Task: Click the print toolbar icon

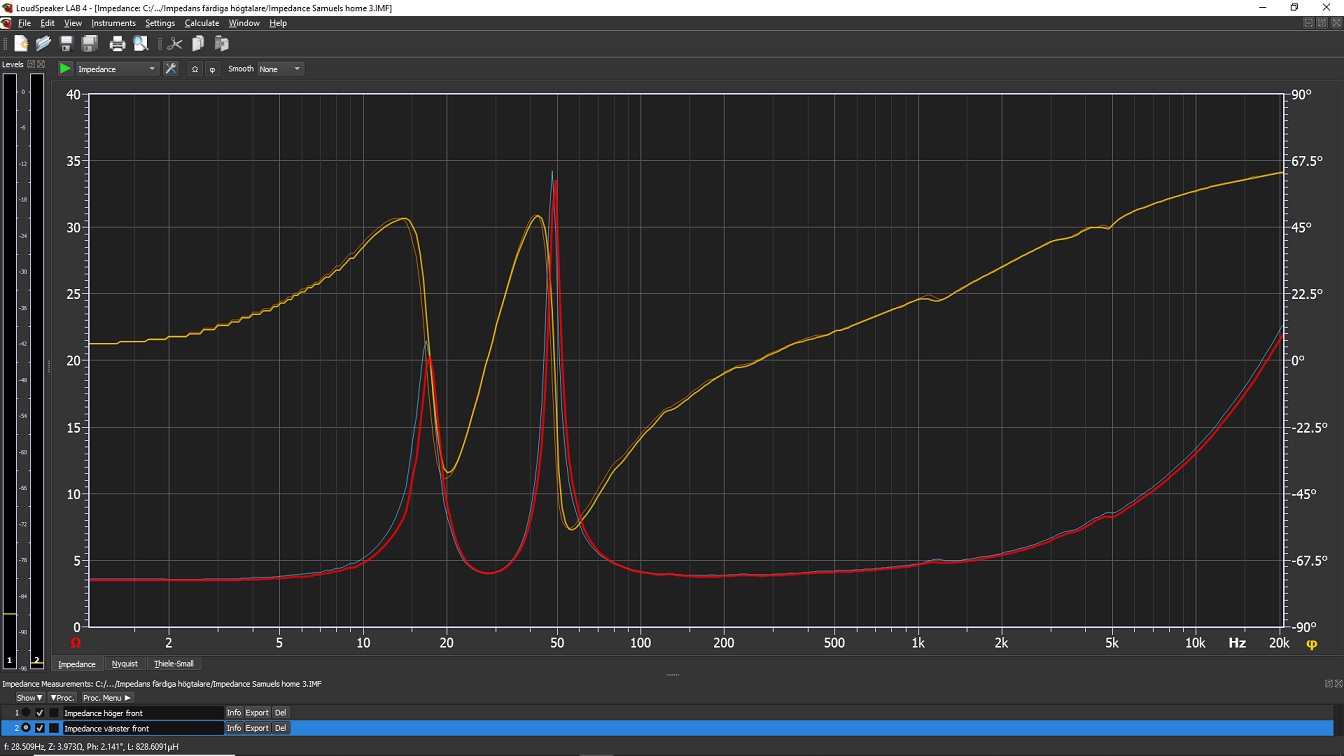Action: [117, 44]
